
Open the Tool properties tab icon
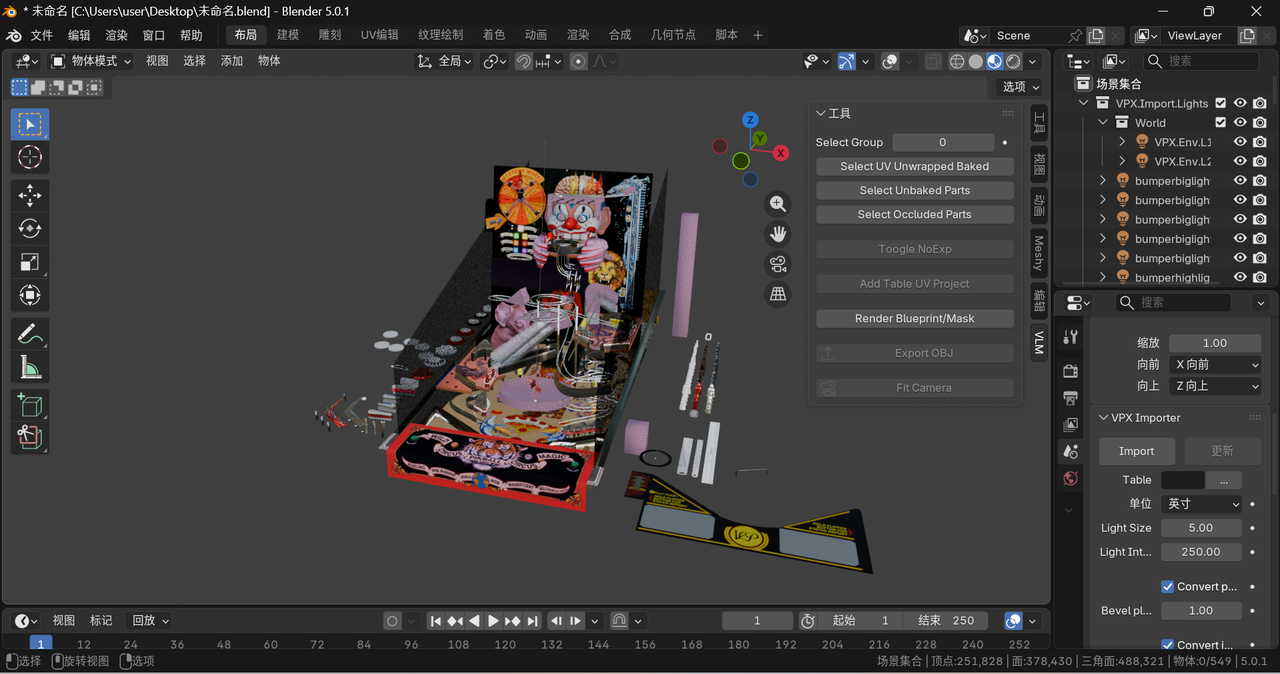1070,337
